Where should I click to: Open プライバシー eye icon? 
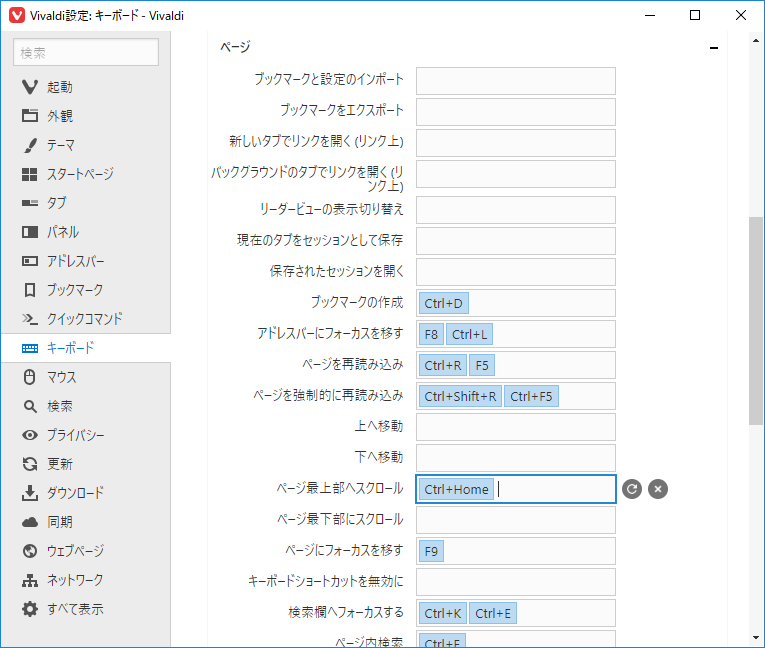click(30, 435)
